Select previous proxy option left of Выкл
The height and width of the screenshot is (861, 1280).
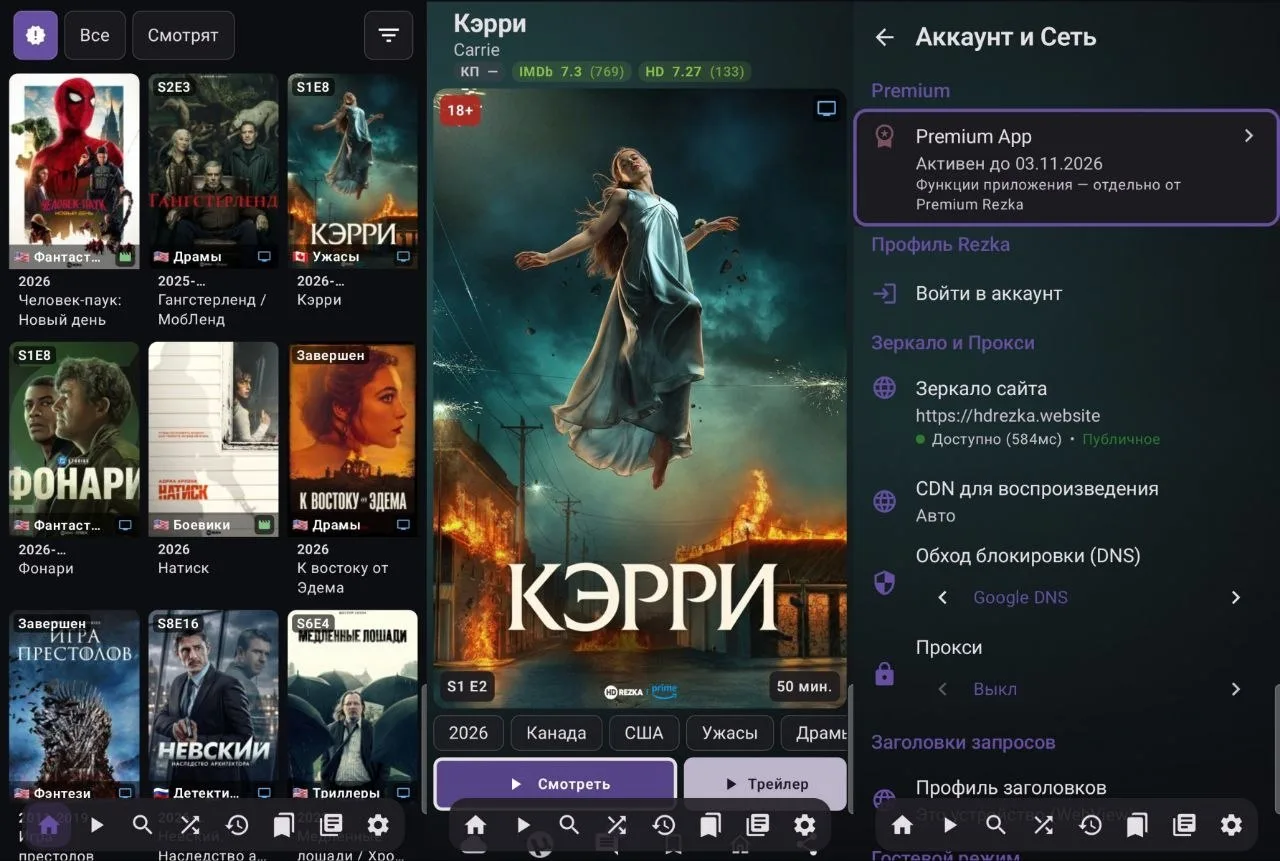pyautogui.click(x=942, y=689)
